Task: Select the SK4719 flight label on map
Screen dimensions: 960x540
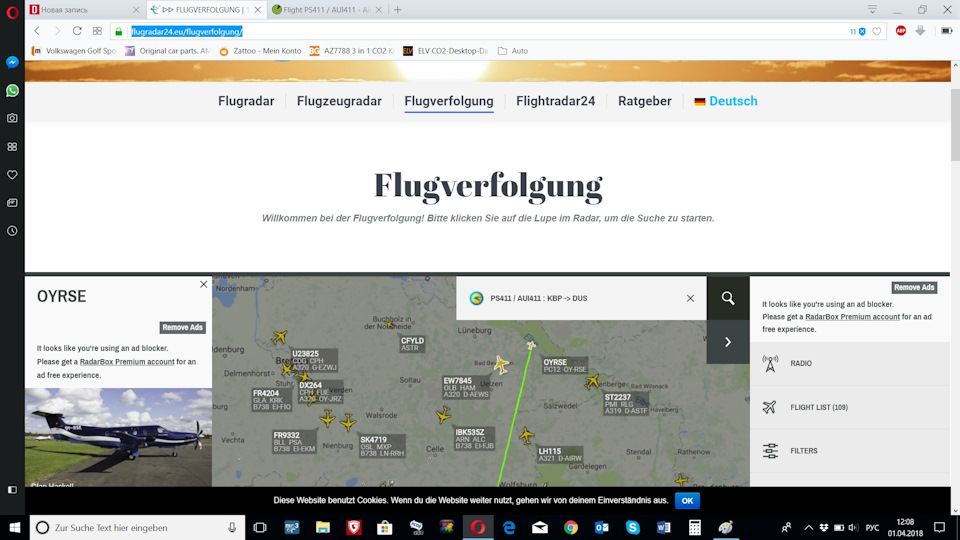Action: click(x=382, y=446)
